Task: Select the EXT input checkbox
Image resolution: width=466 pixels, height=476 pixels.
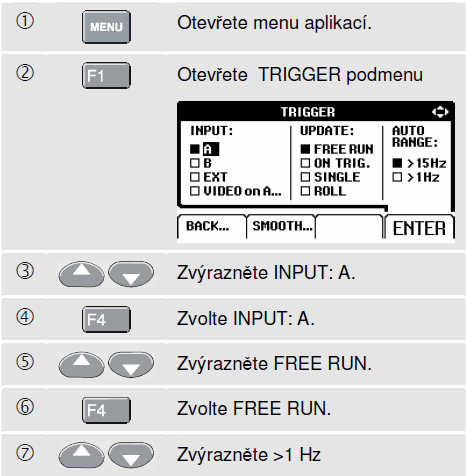Action: click(x=195, y=177)
